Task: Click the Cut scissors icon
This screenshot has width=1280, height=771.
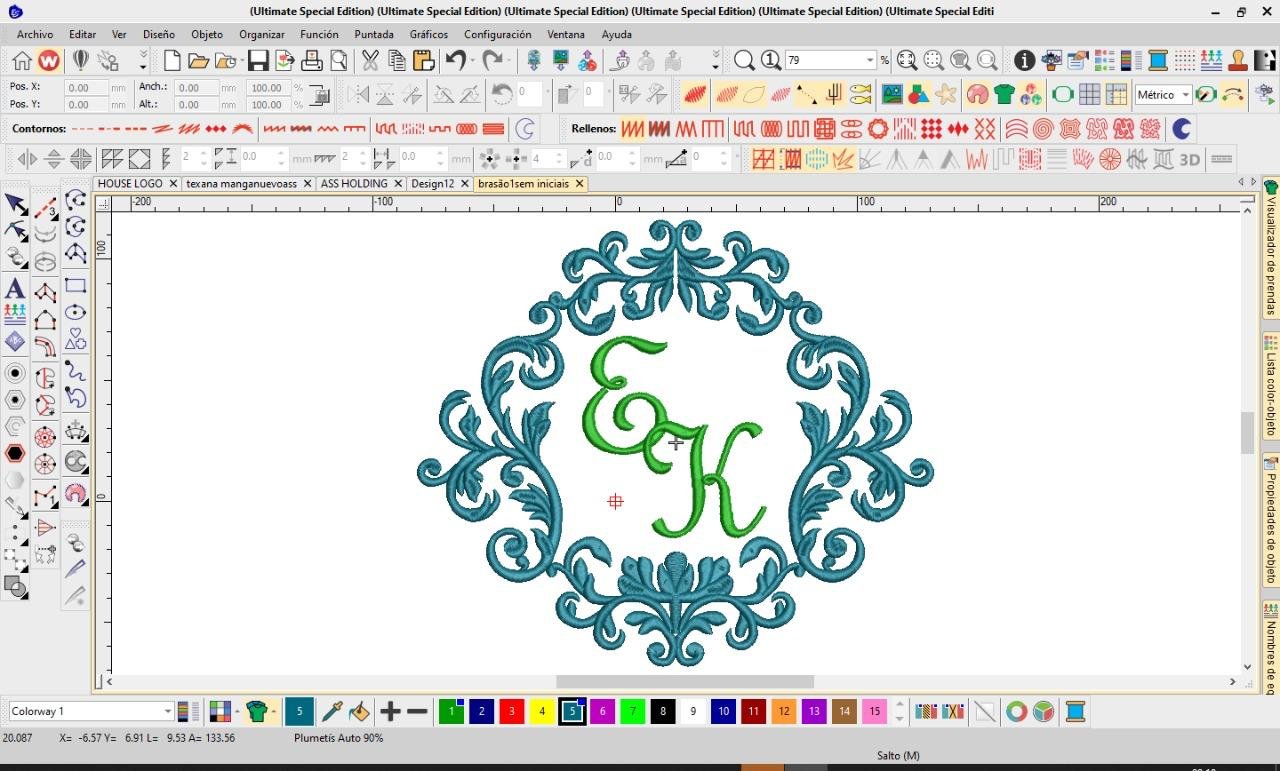Action: 370,61
